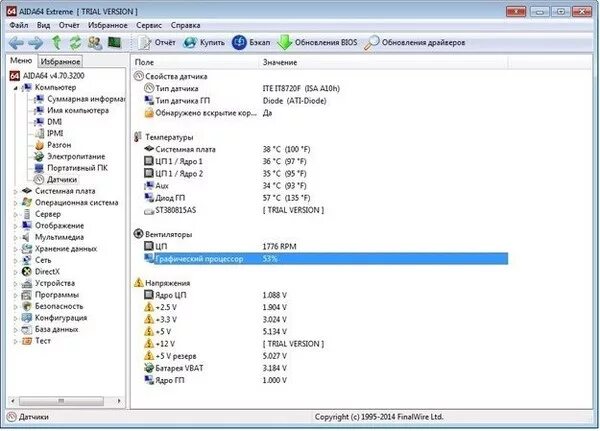This screenshot has width=600, height=431.
Task: Click the Программы tree icon
Action: (x=27, y=295)
